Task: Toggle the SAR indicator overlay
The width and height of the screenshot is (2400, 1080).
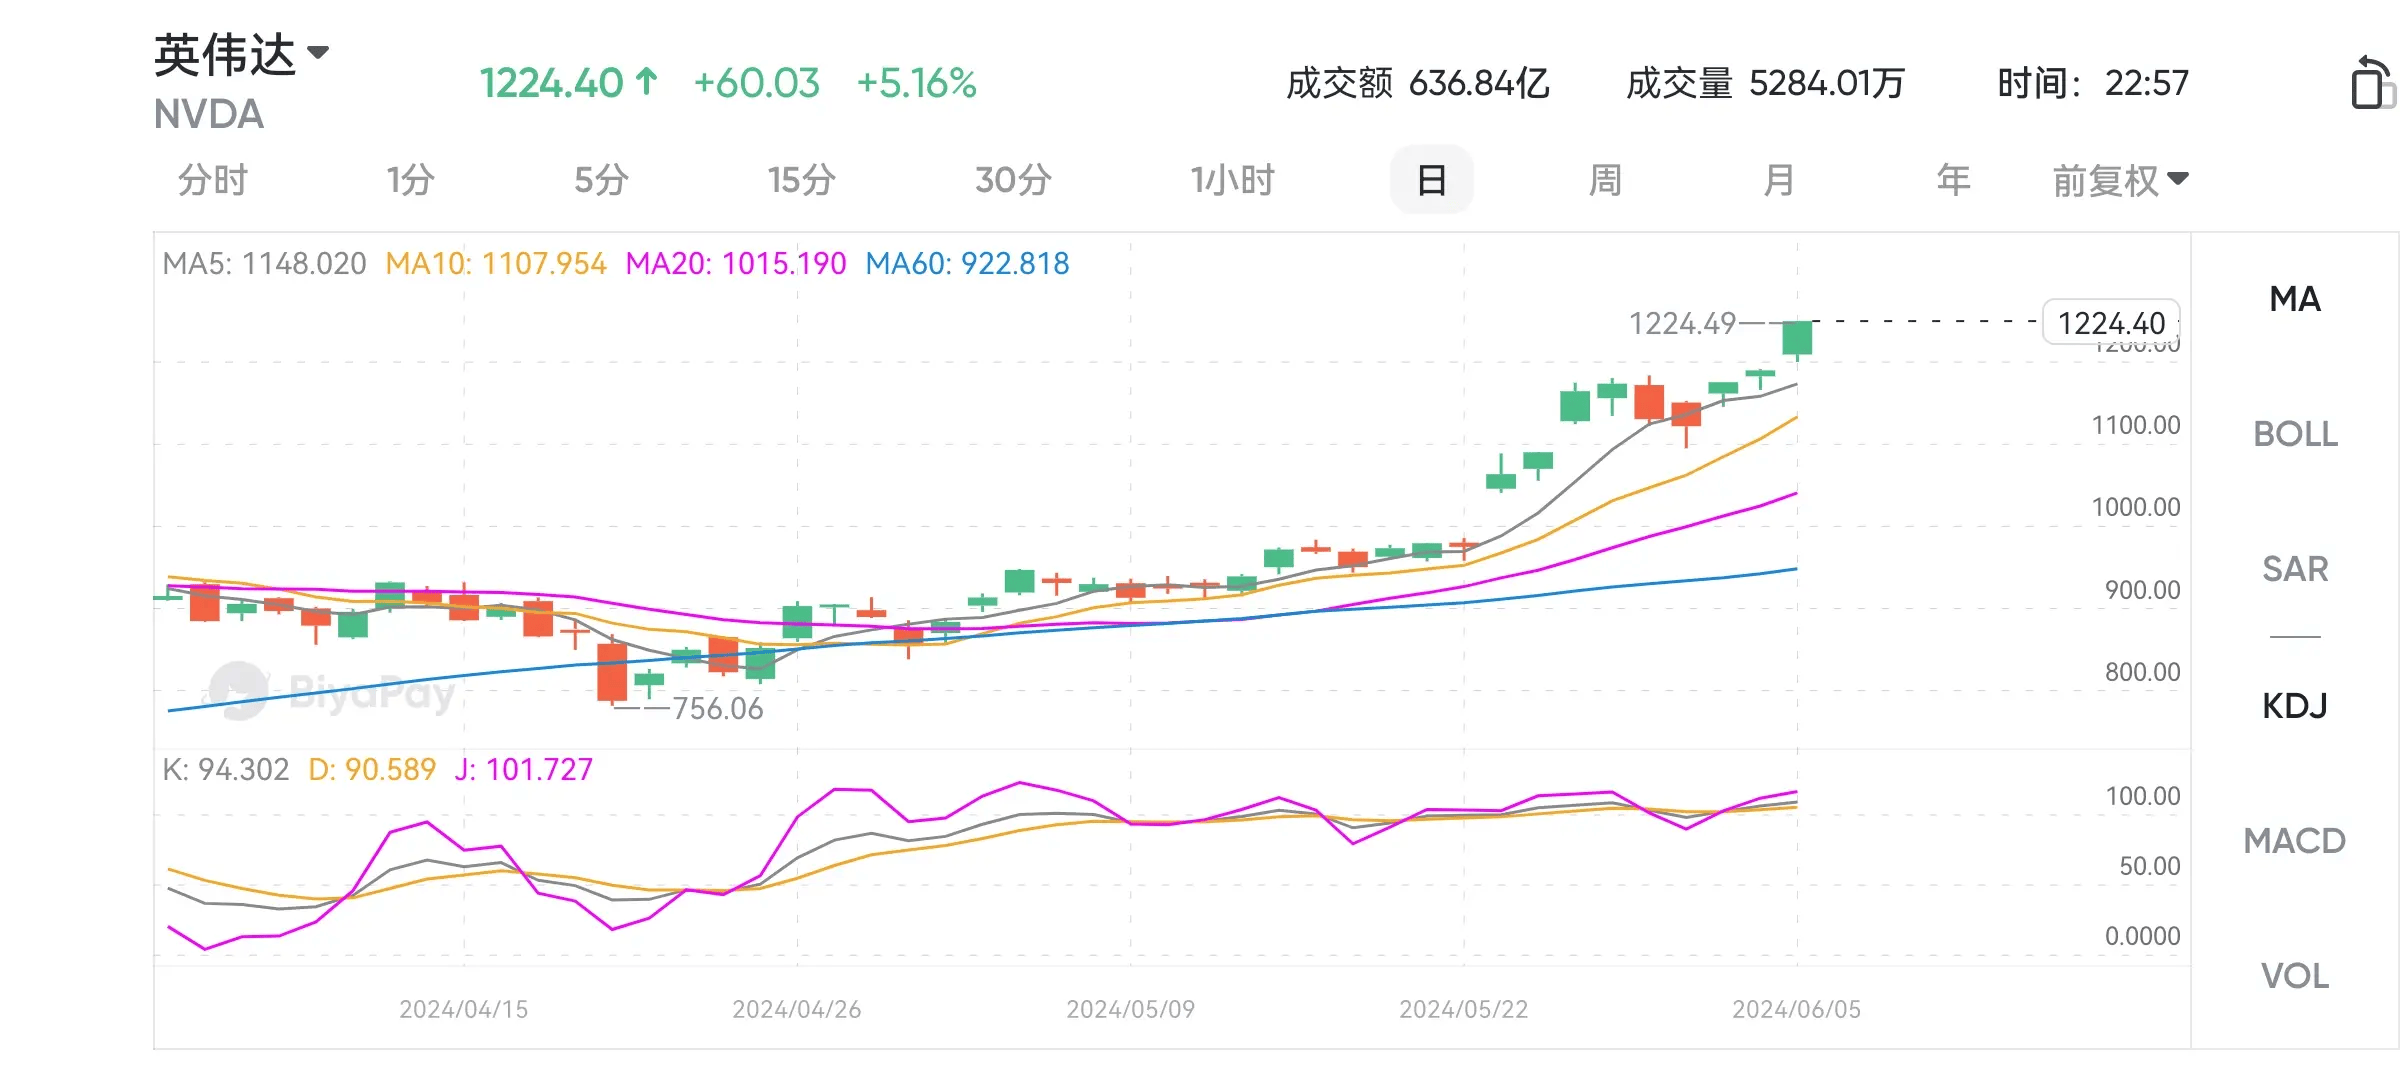Action: (x=2295, y=569)
